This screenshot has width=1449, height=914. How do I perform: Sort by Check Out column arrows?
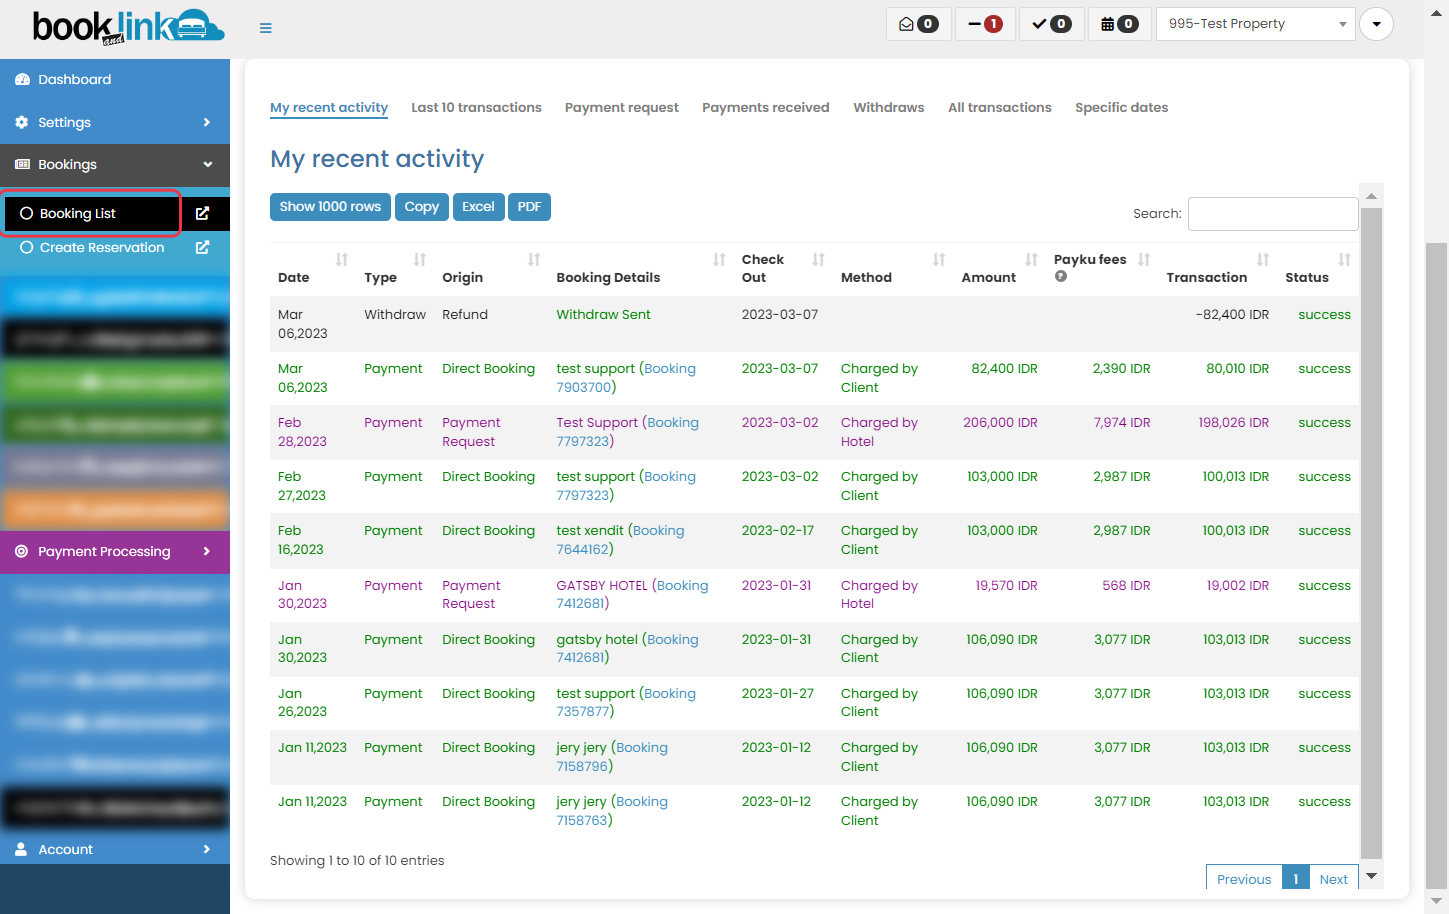point(818,260)
